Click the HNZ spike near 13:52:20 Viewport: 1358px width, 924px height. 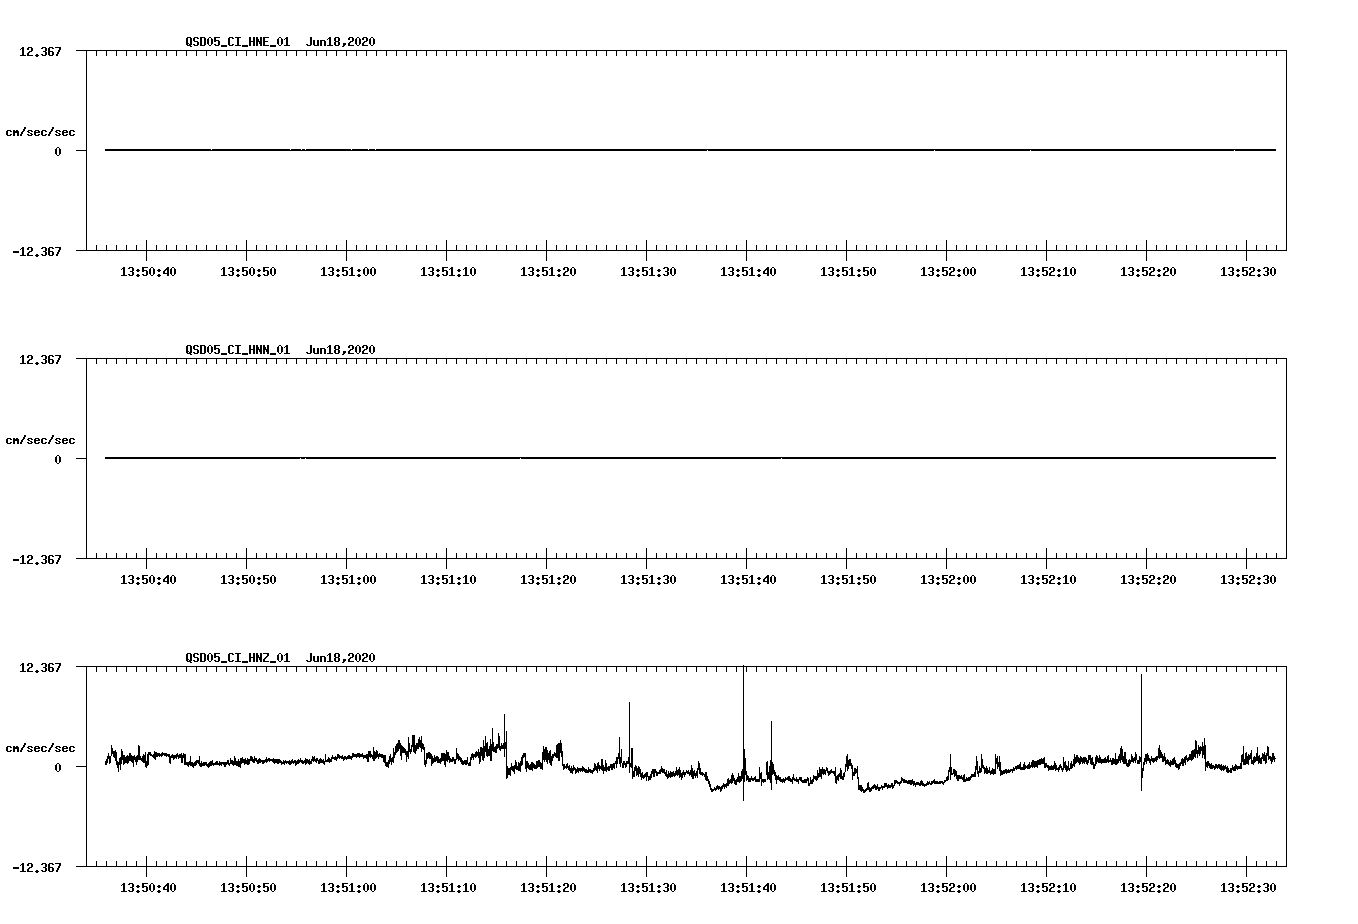tap(1141, 732)
